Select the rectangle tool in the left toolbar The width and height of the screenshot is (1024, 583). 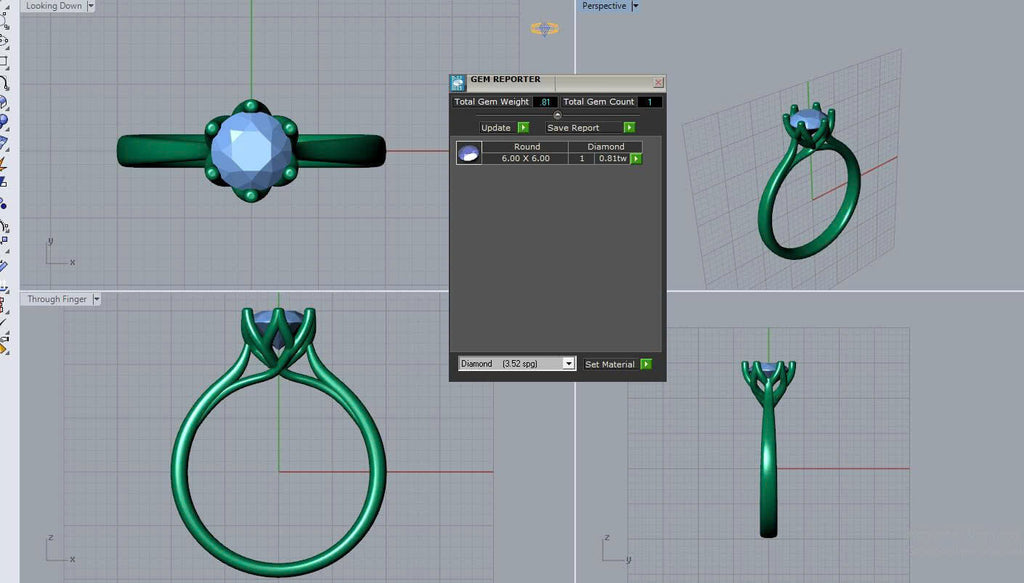tap(4, 62)
